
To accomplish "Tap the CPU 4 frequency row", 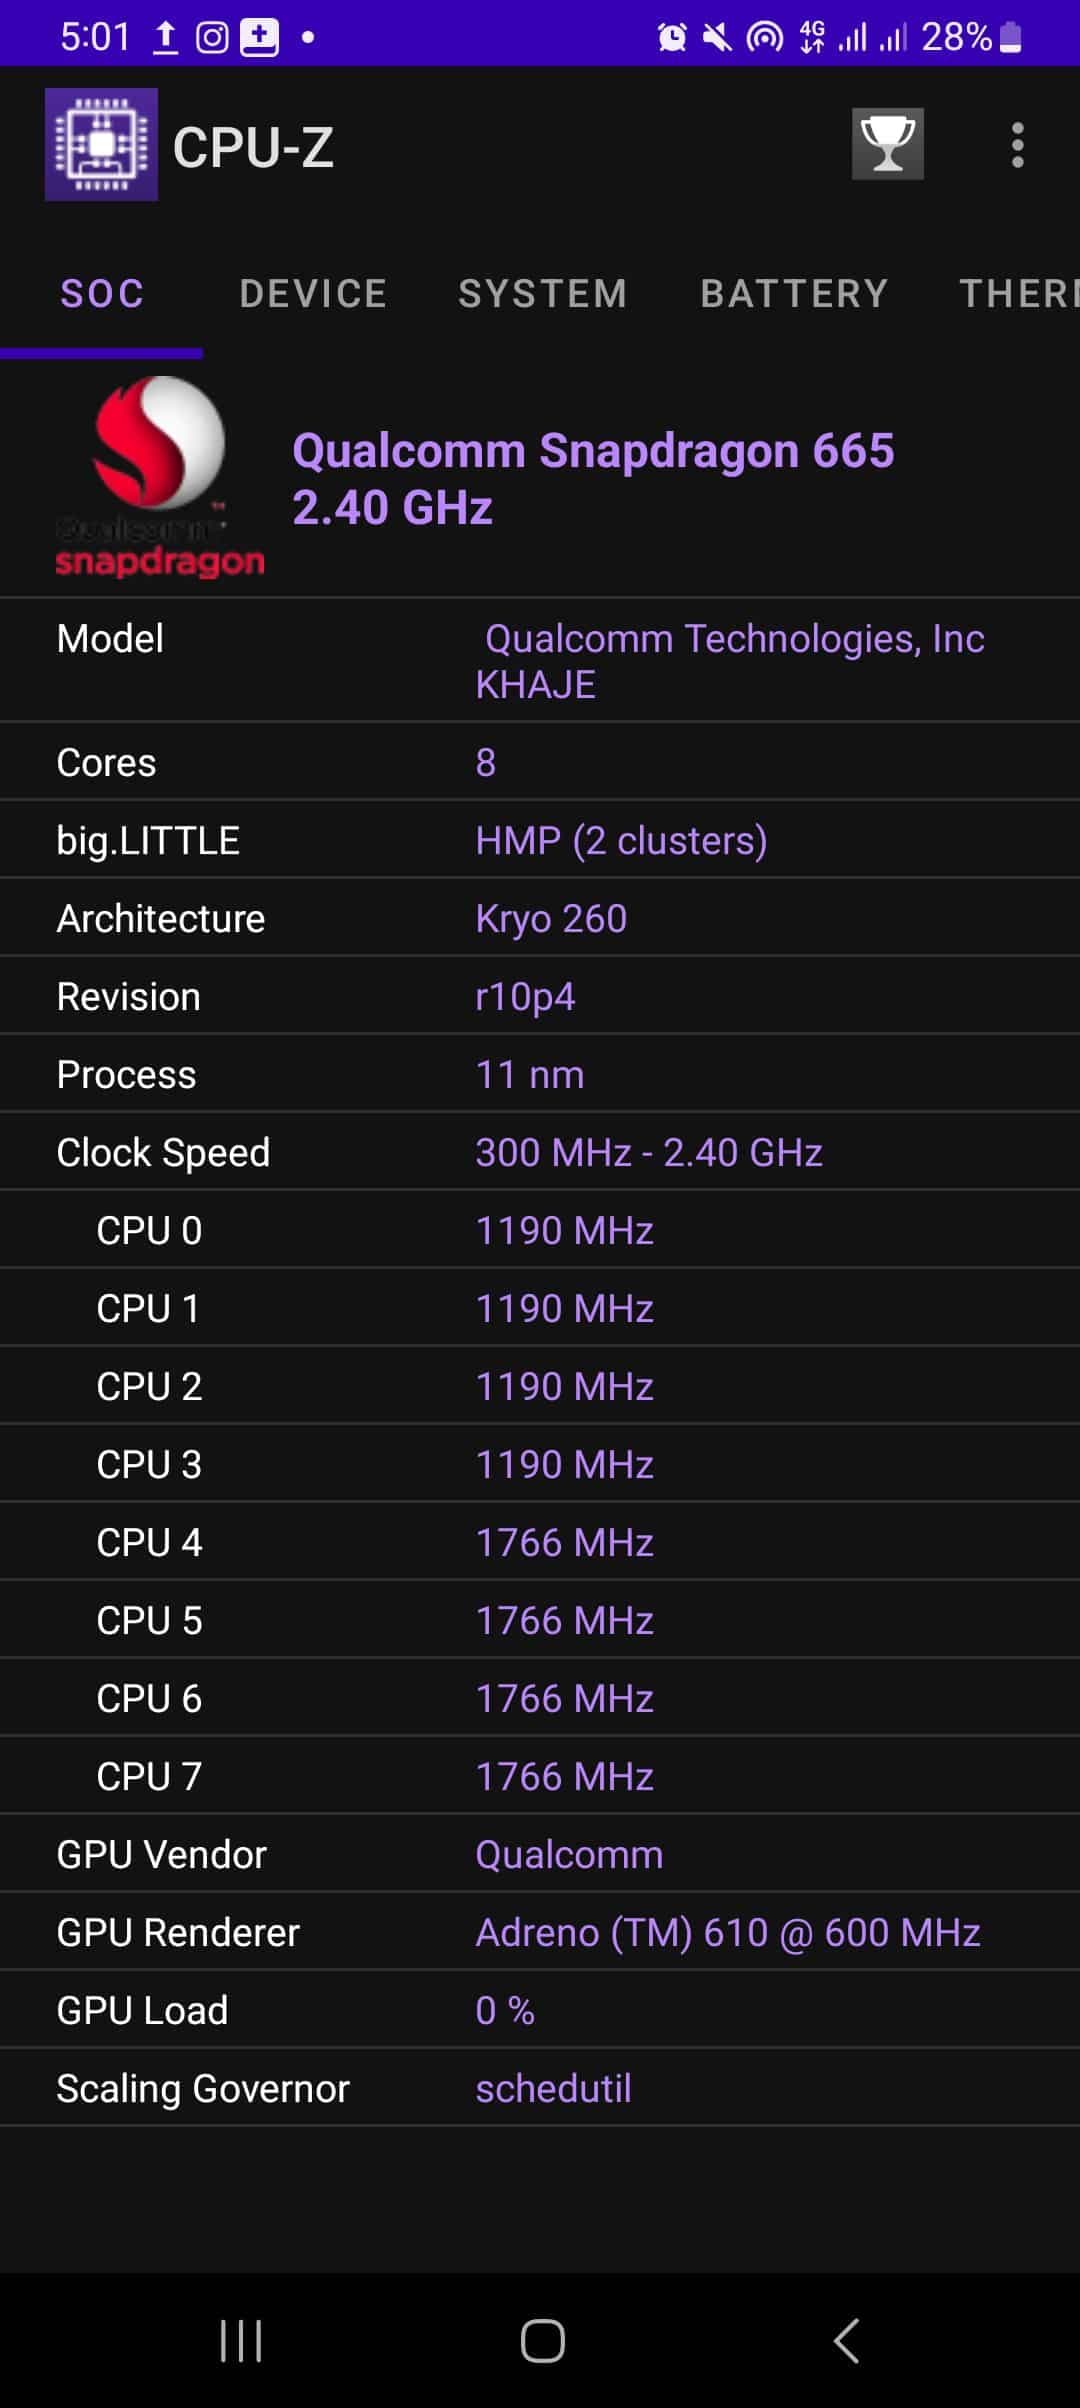I will 540,1542.
